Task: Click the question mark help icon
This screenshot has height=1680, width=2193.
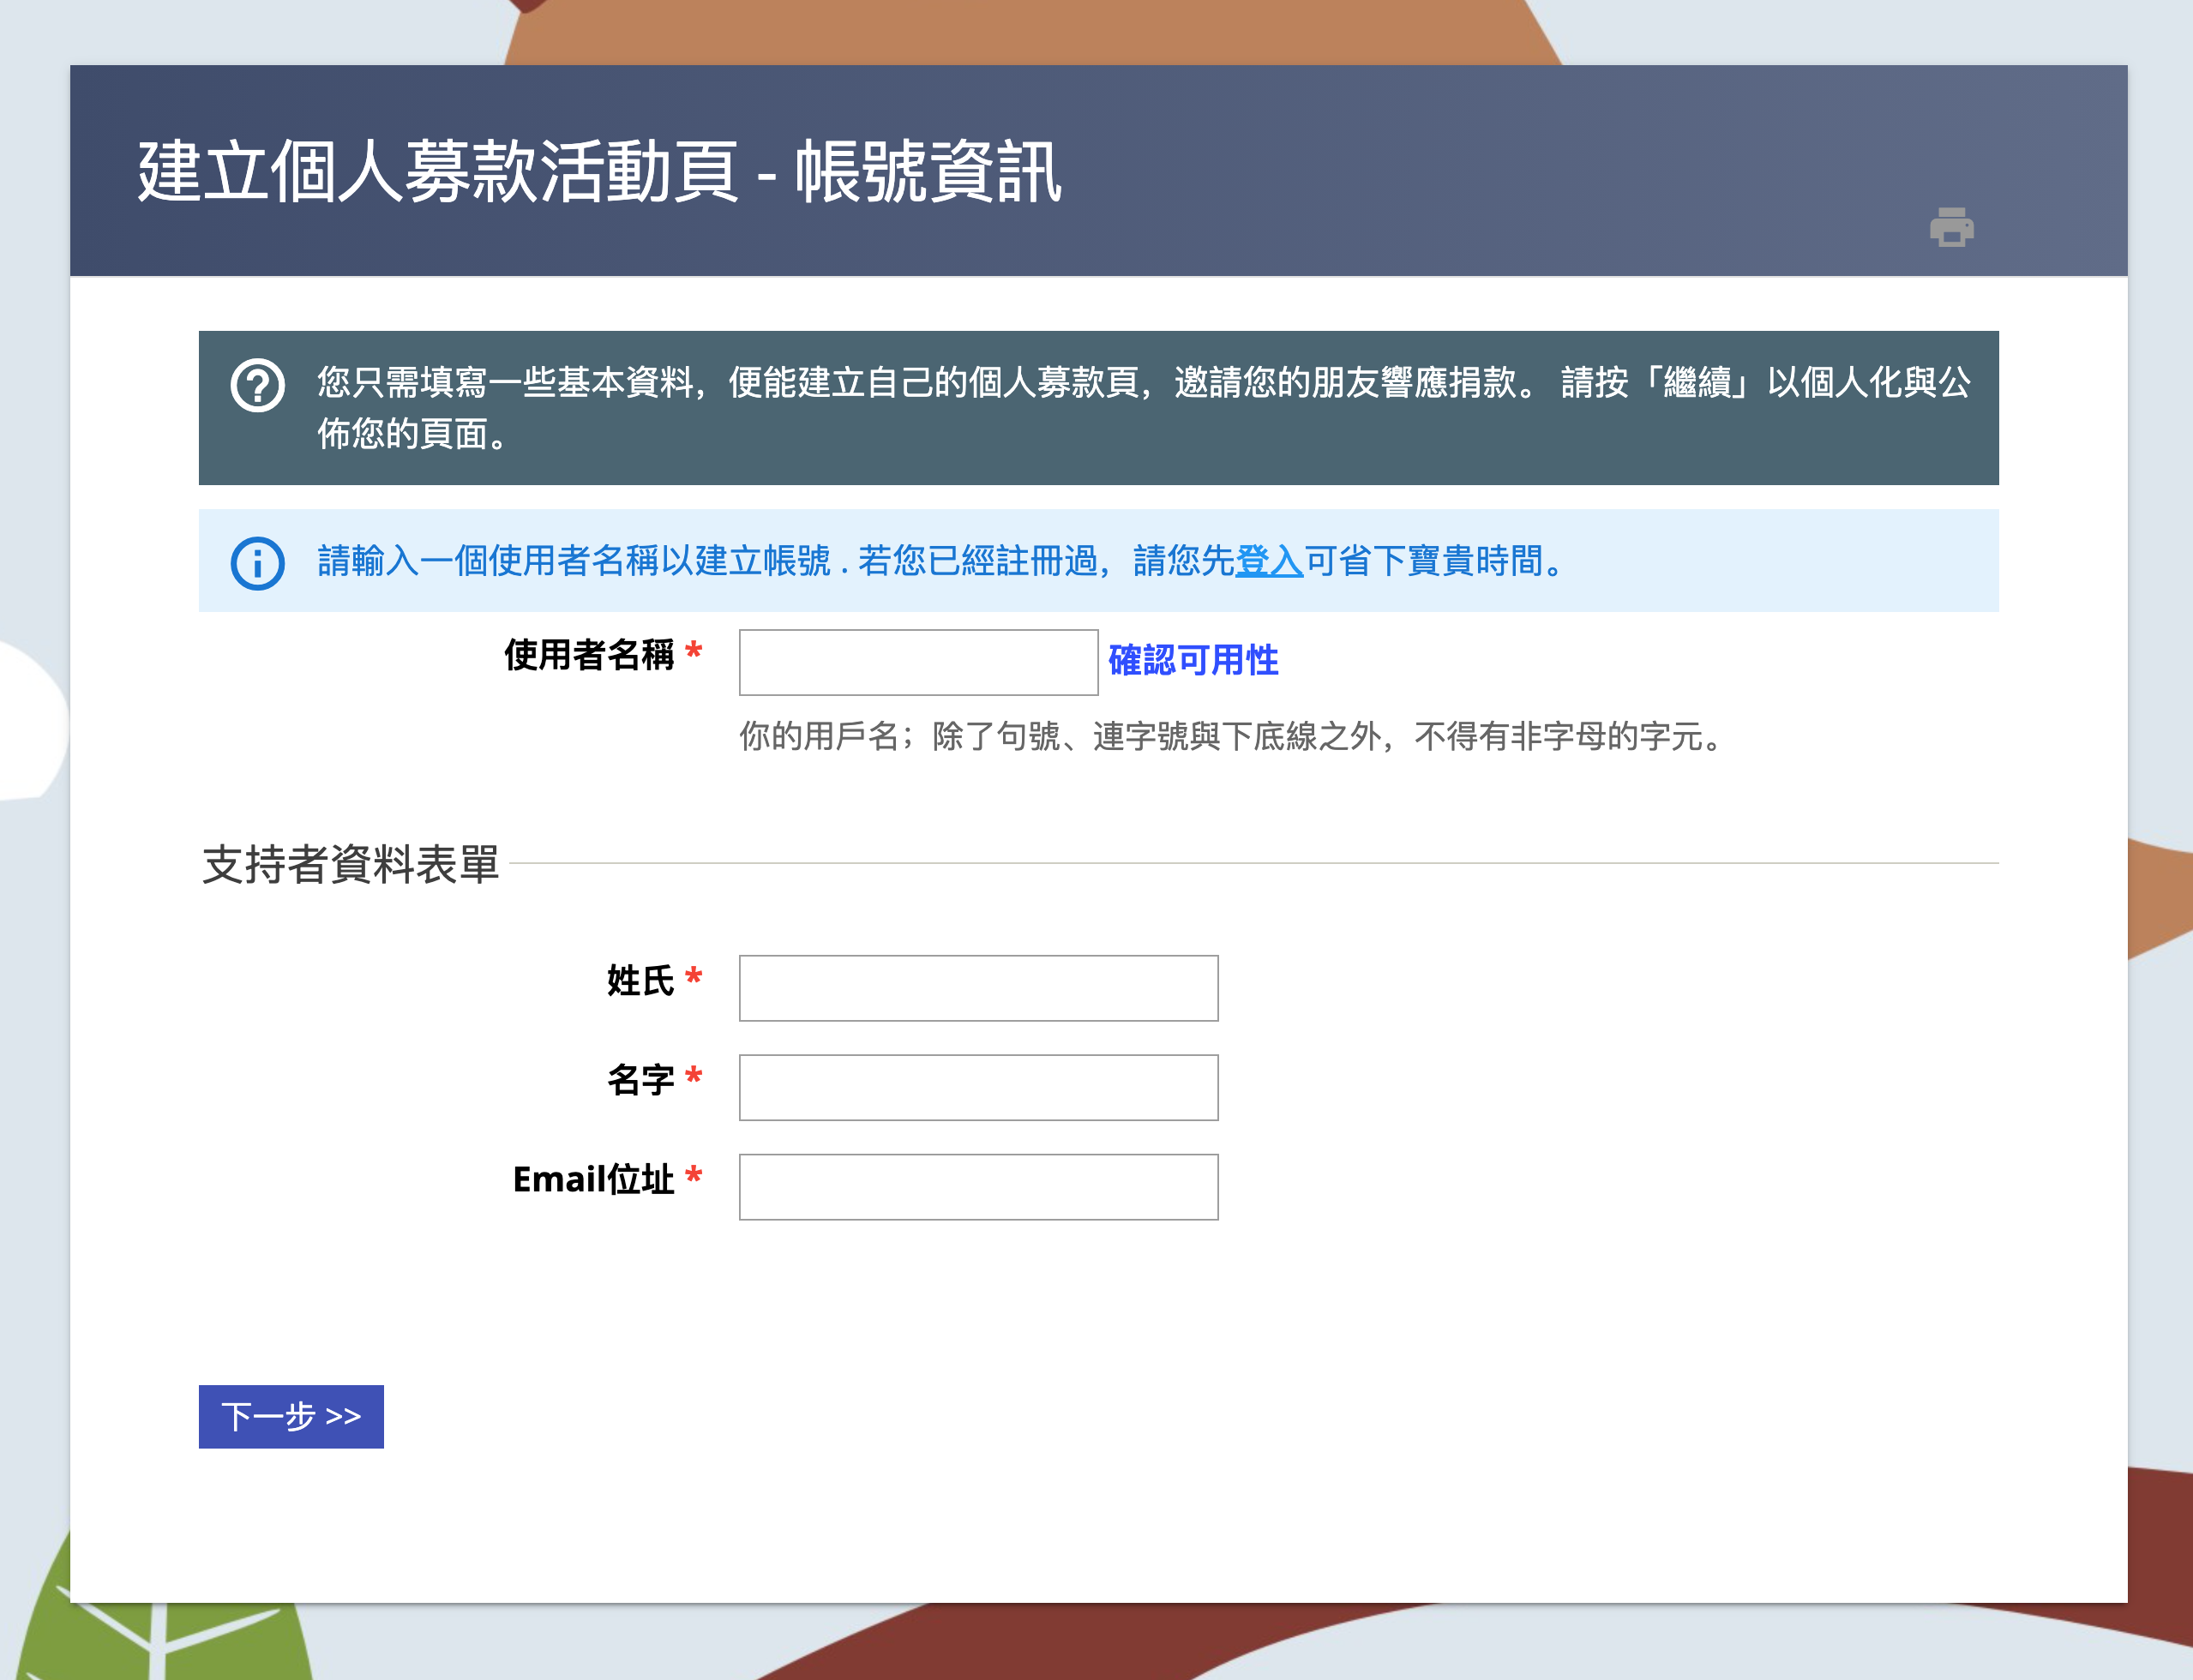Action: [258, 385]
